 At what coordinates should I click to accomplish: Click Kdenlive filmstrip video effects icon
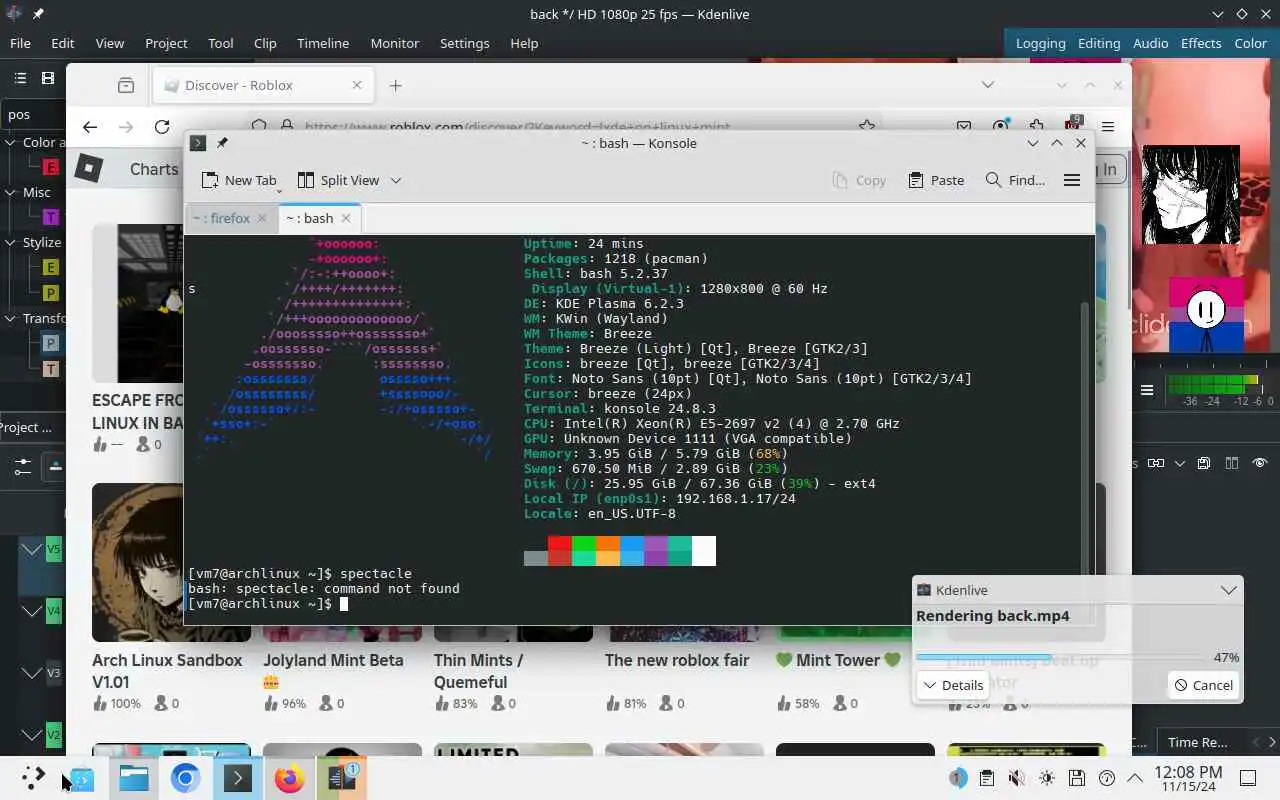coord(47,78)
